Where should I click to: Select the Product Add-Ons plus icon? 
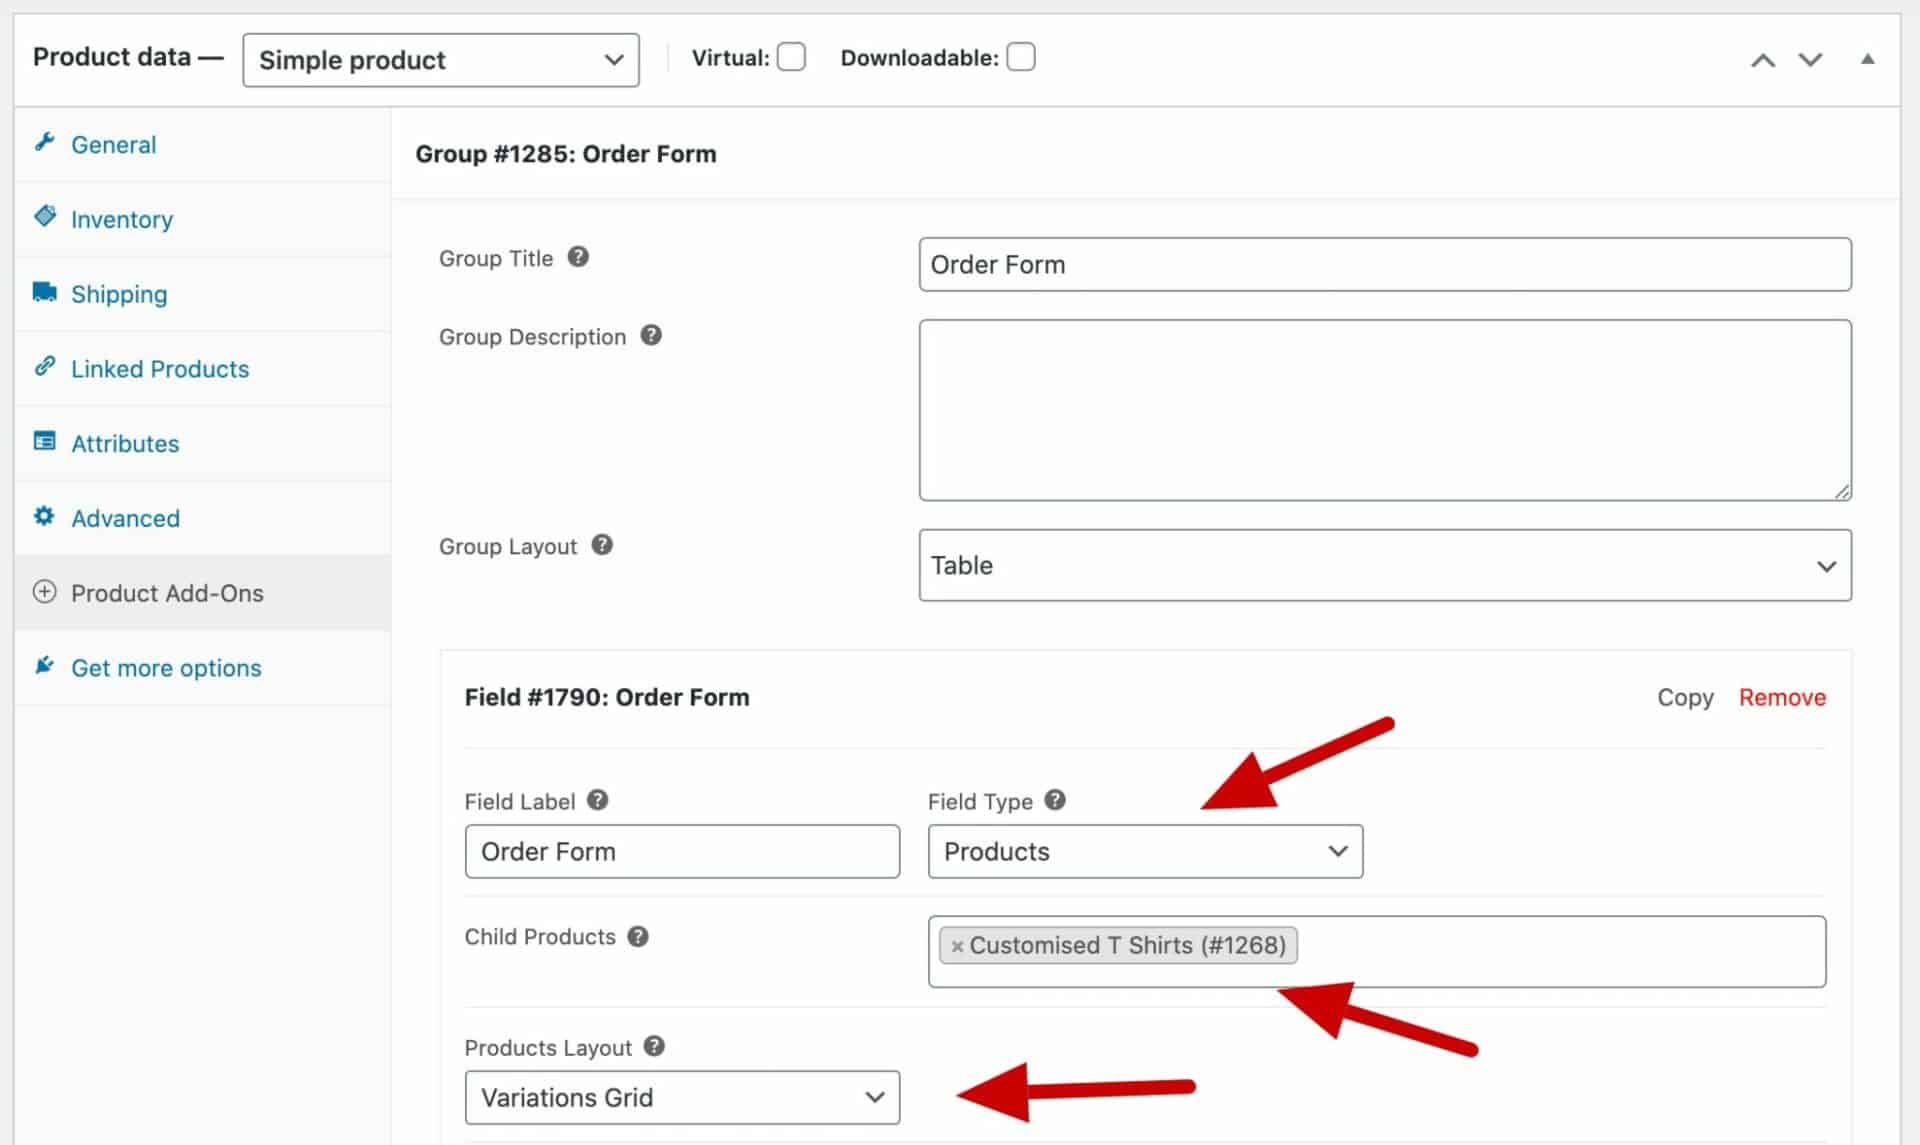tap(45, 592)
